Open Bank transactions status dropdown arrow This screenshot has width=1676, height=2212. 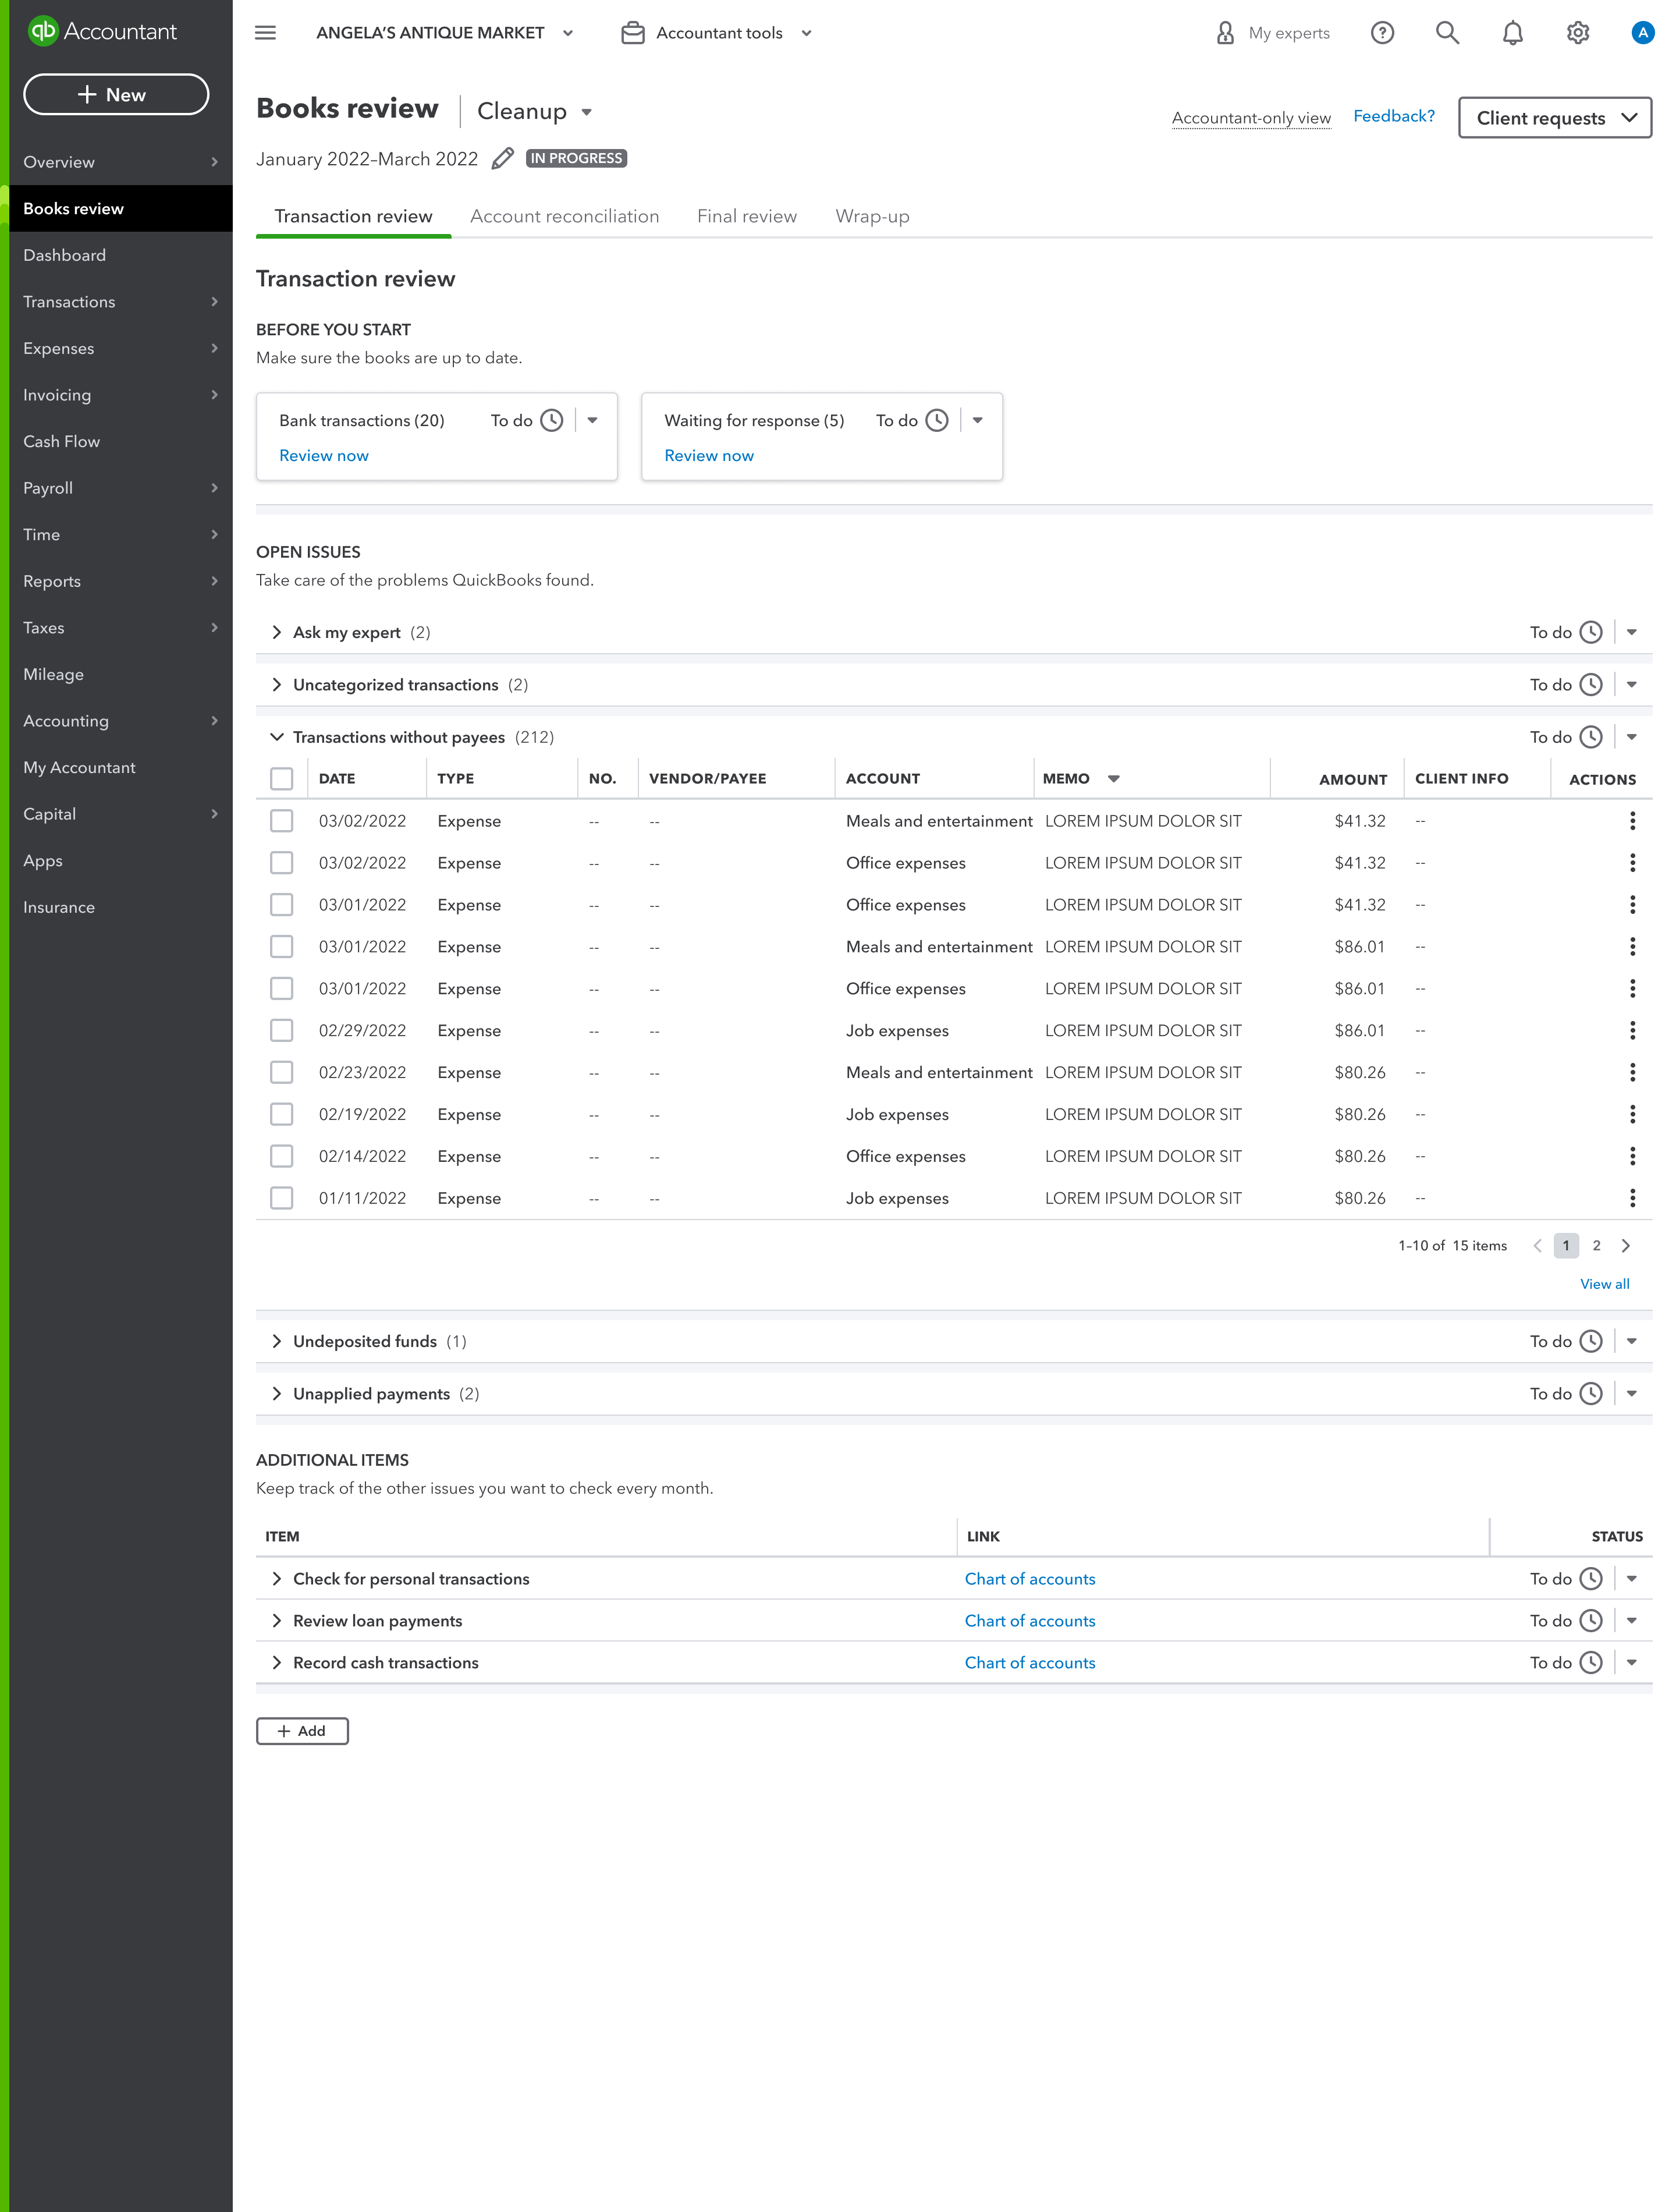coord(593,421)
